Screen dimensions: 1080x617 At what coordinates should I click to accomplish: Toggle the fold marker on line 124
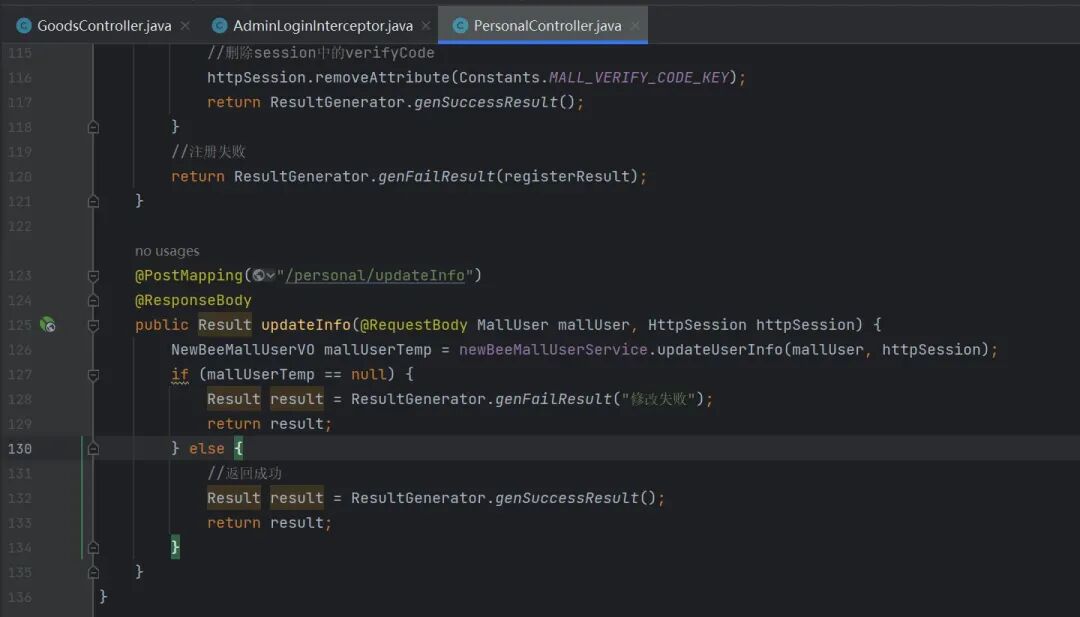click(x=94, y=300)
